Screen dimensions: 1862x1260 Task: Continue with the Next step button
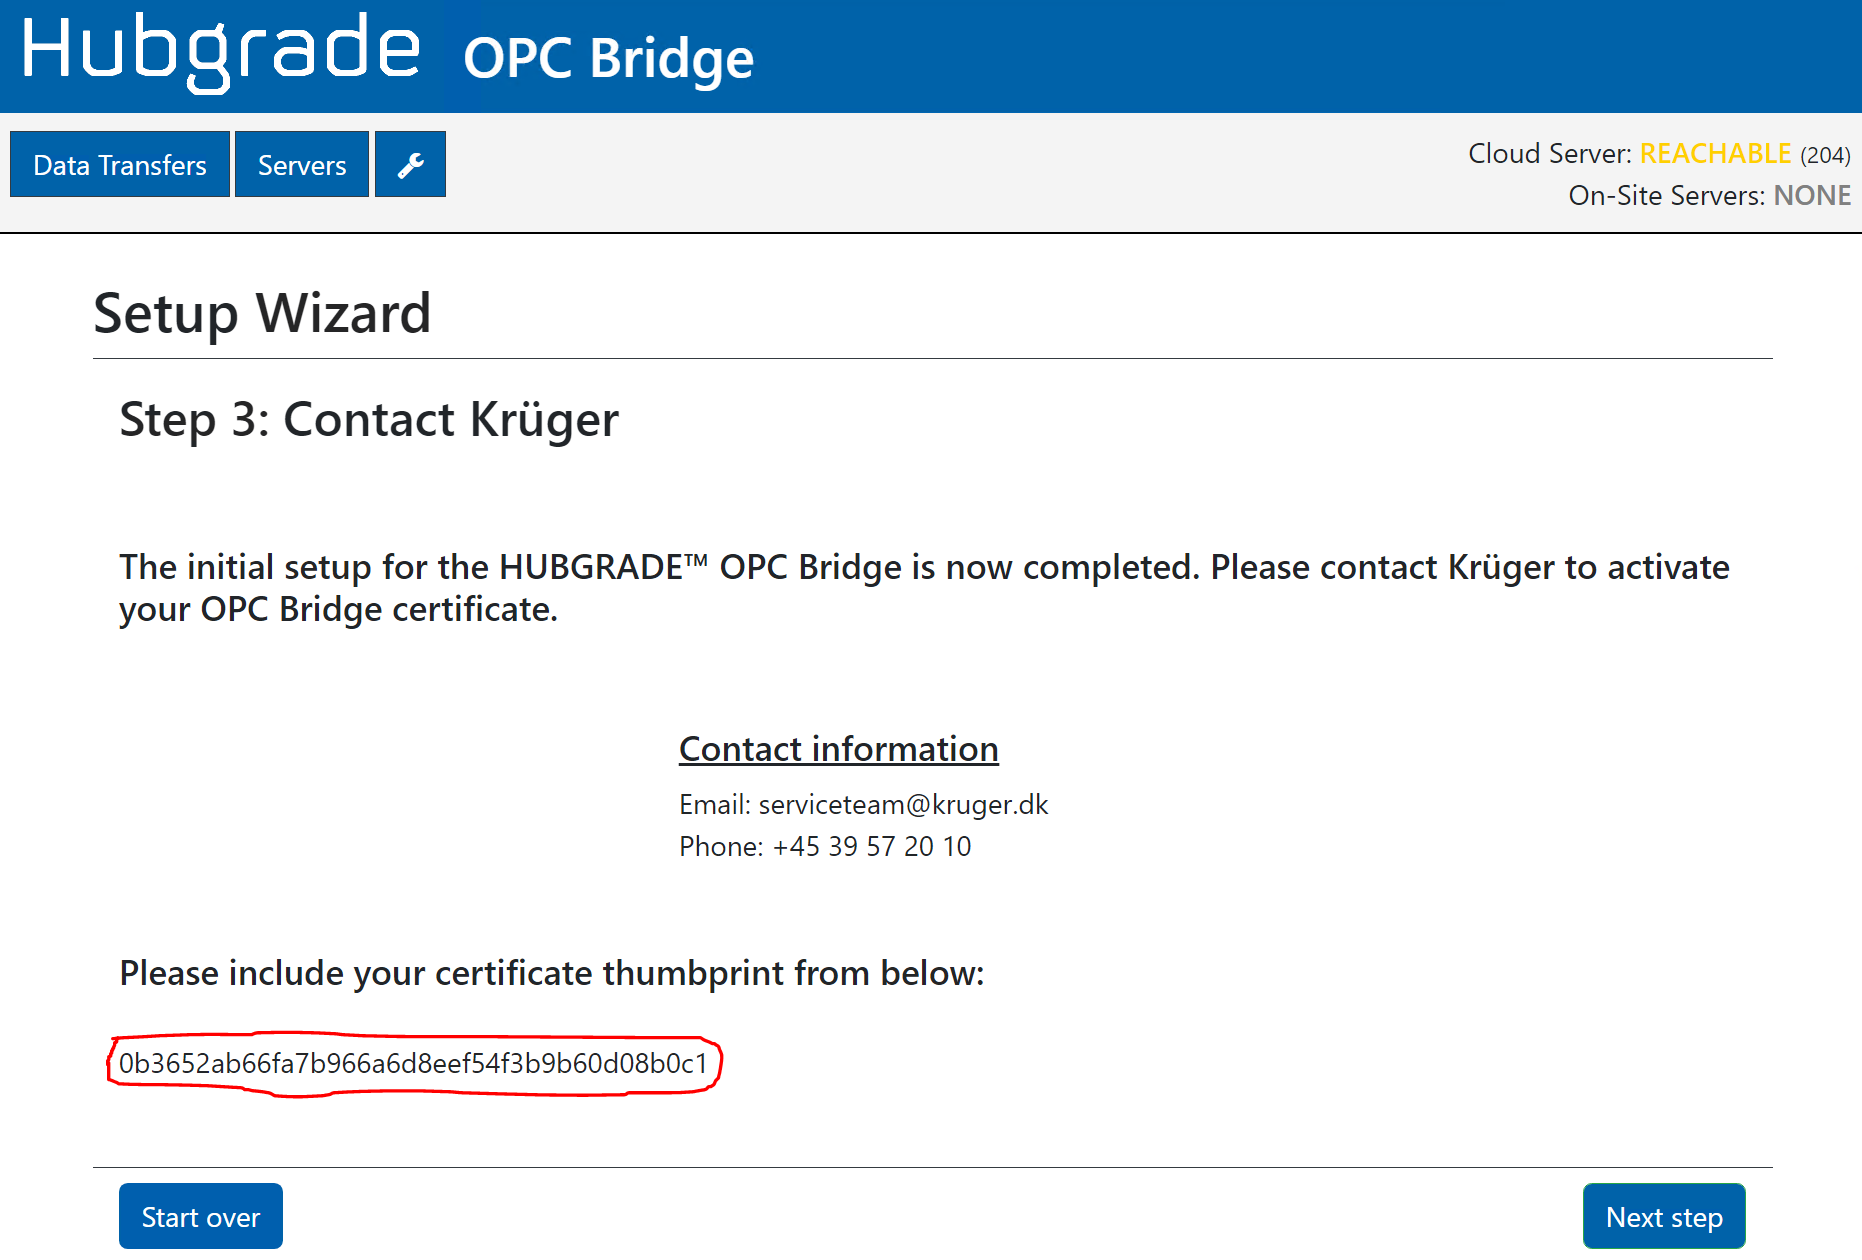(1663, 1217)
